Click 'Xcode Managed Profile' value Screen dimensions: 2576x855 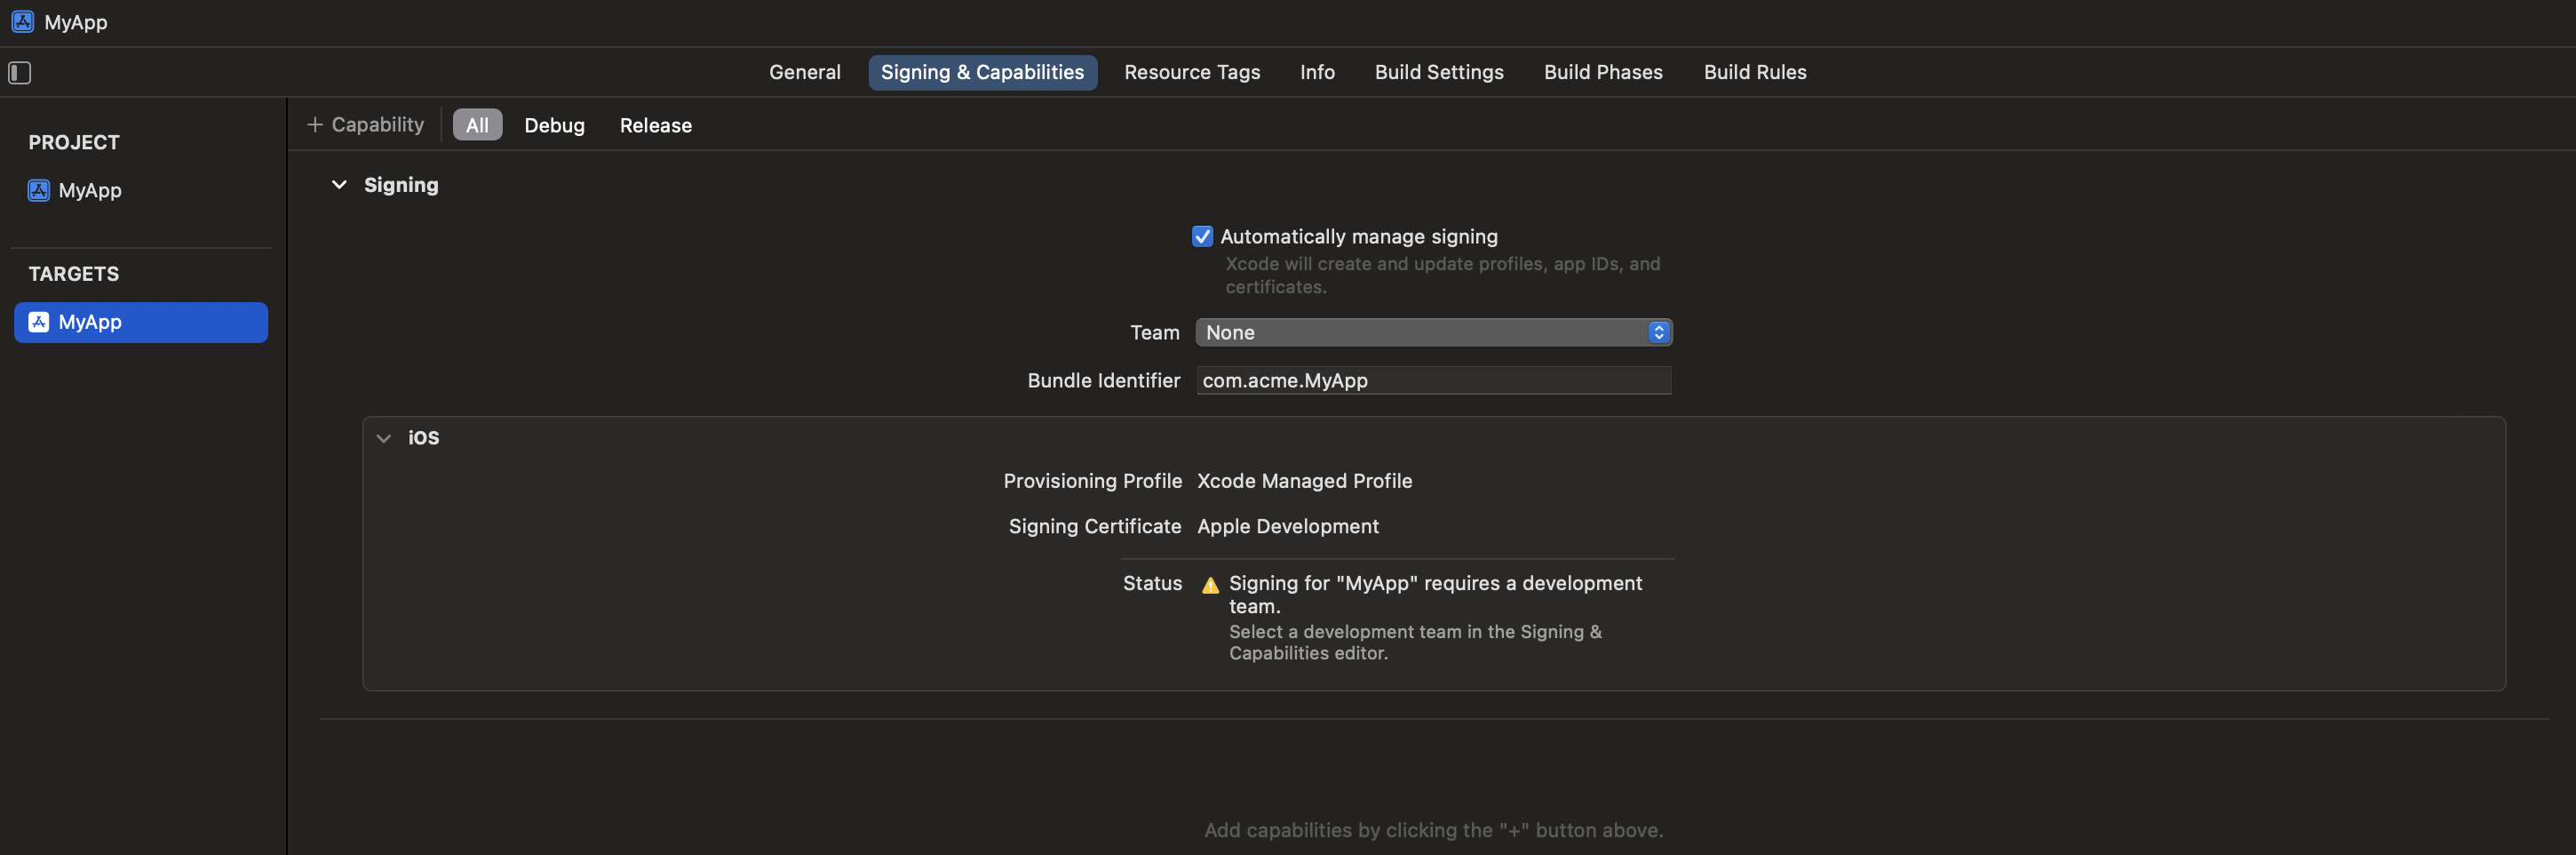click(1304, 481)
